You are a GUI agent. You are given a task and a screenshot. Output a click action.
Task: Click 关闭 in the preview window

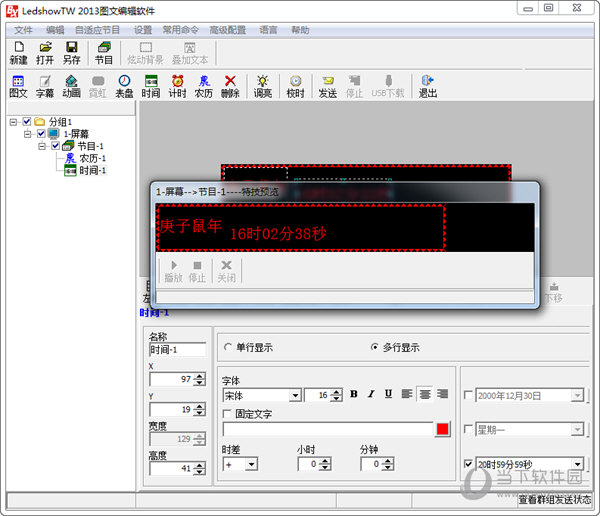(227, 271)
